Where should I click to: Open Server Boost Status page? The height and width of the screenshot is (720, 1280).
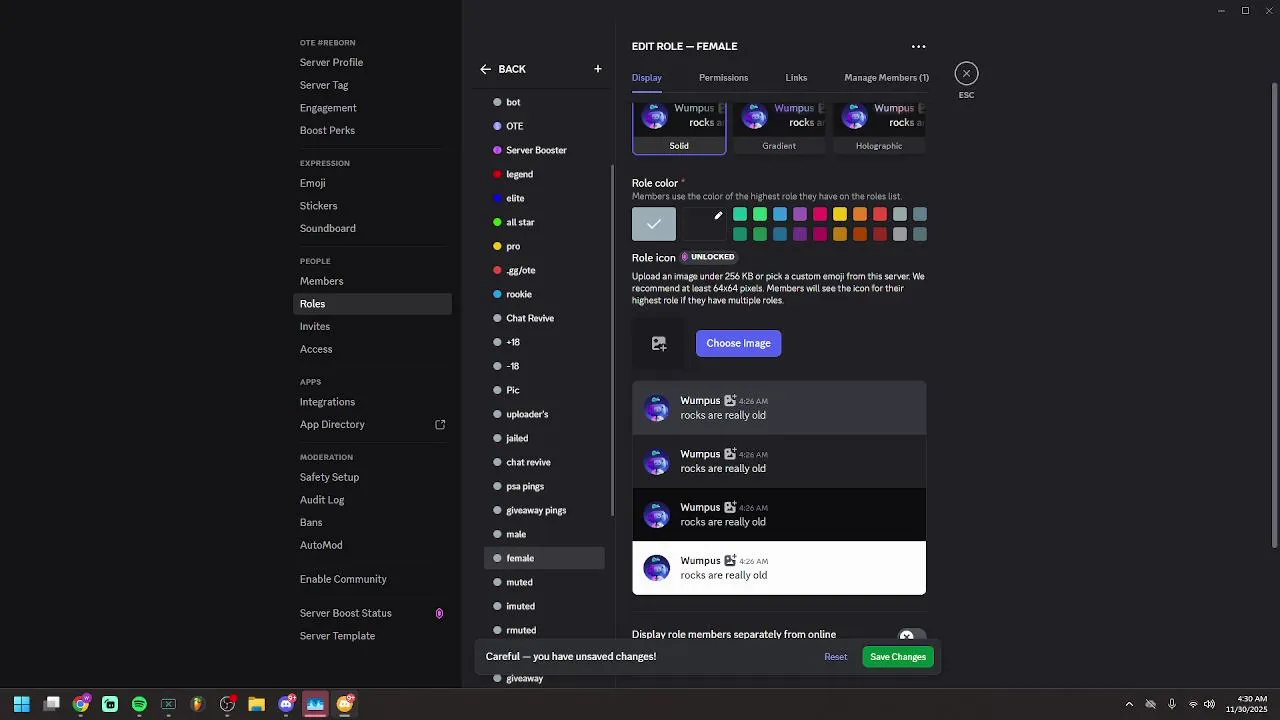(345, 613)
